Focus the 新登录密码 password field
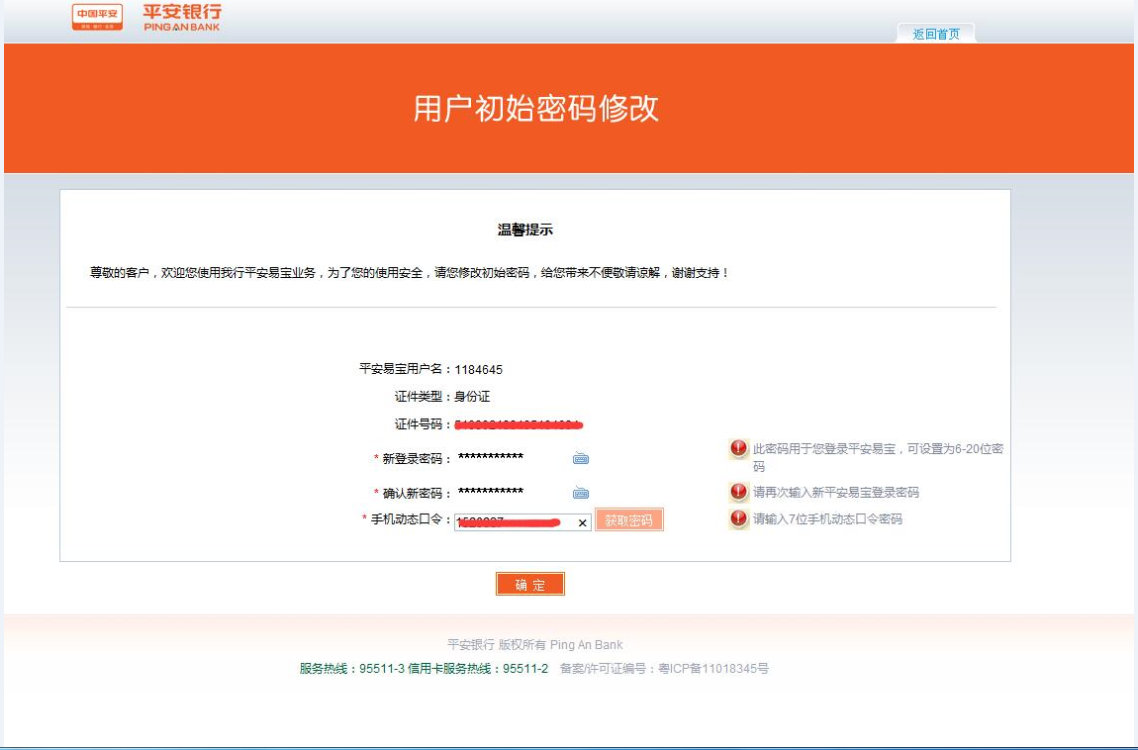 (x=512, y=458)
